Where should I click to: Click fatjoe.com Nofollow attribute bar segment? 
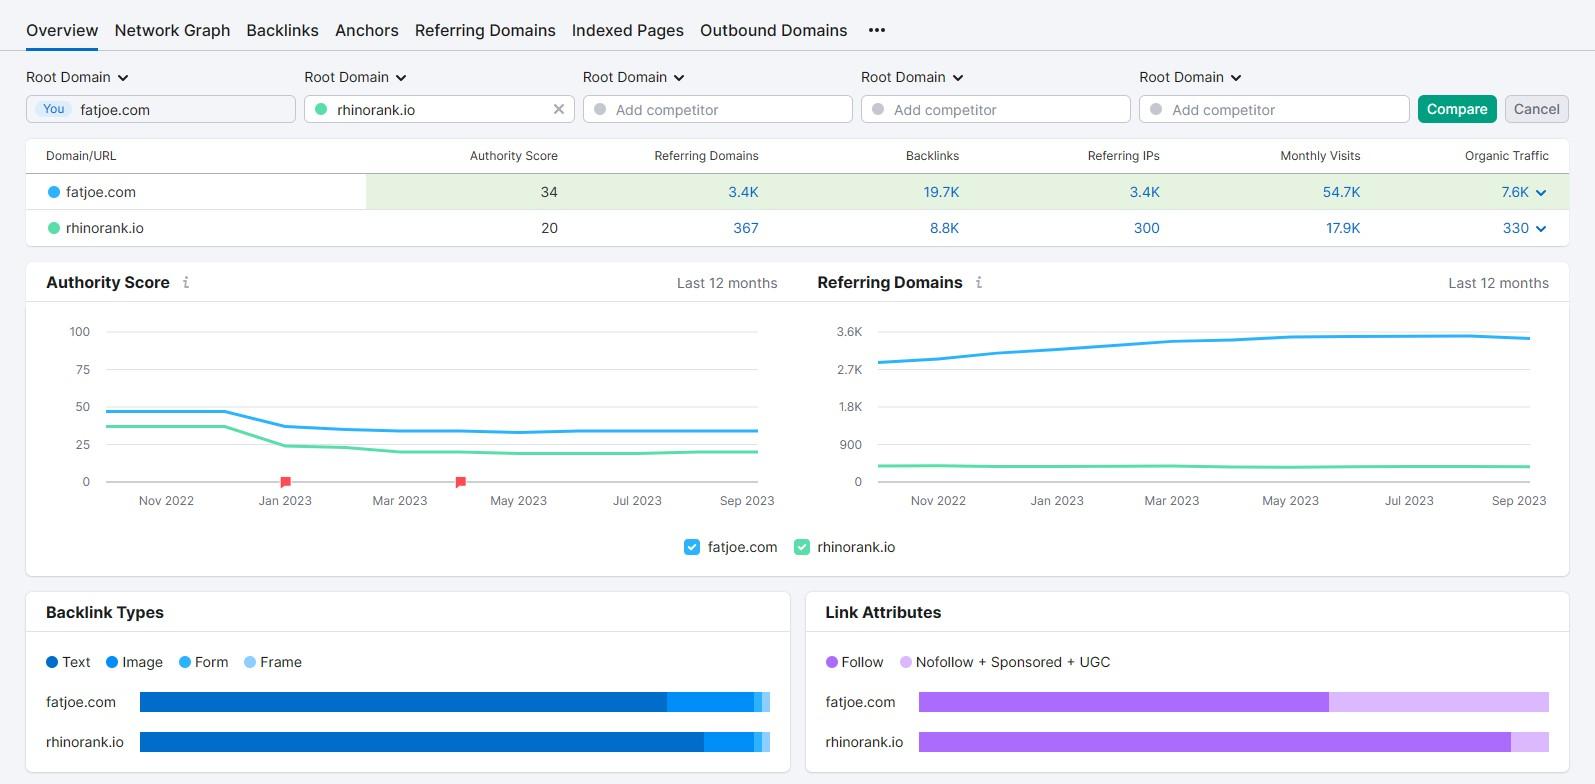tap(1439, 702)
